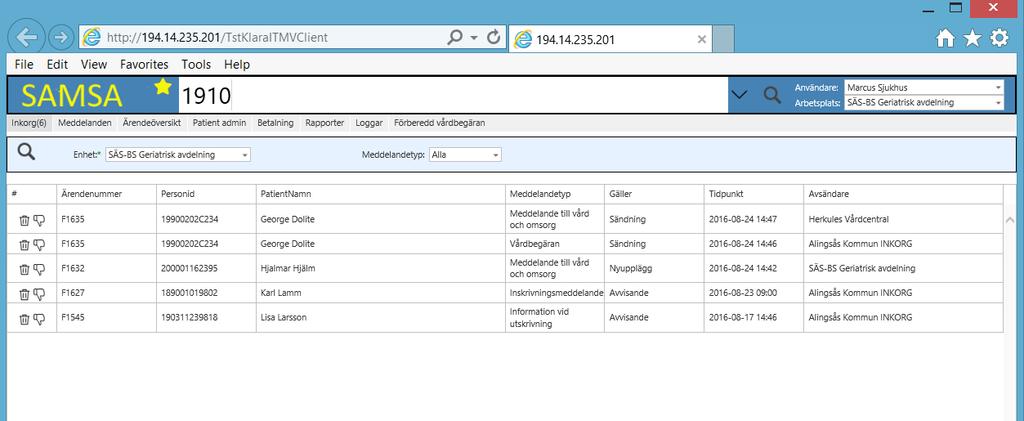This screenshot has height=421, width=1024.
Task: Open address bar search dropdown arrow
Action: [474, 38]
